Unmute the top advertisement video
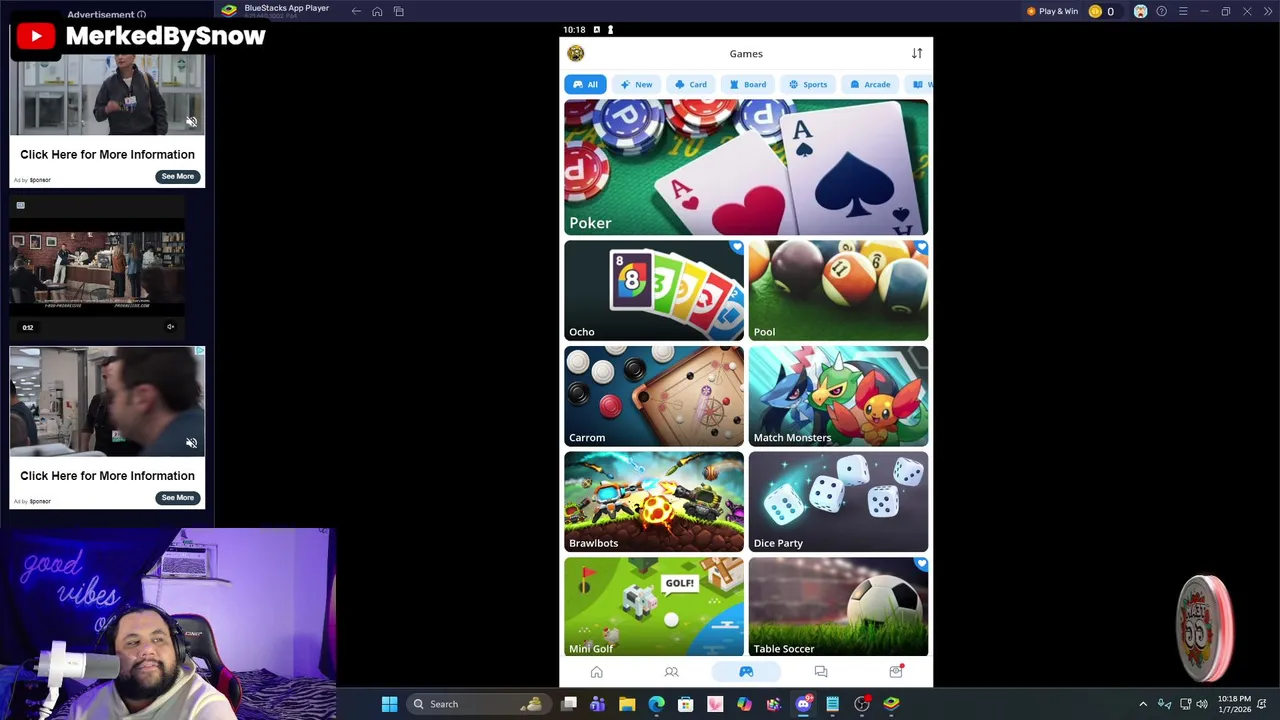This screenshot has height=720, width=1280. point(191,122)
